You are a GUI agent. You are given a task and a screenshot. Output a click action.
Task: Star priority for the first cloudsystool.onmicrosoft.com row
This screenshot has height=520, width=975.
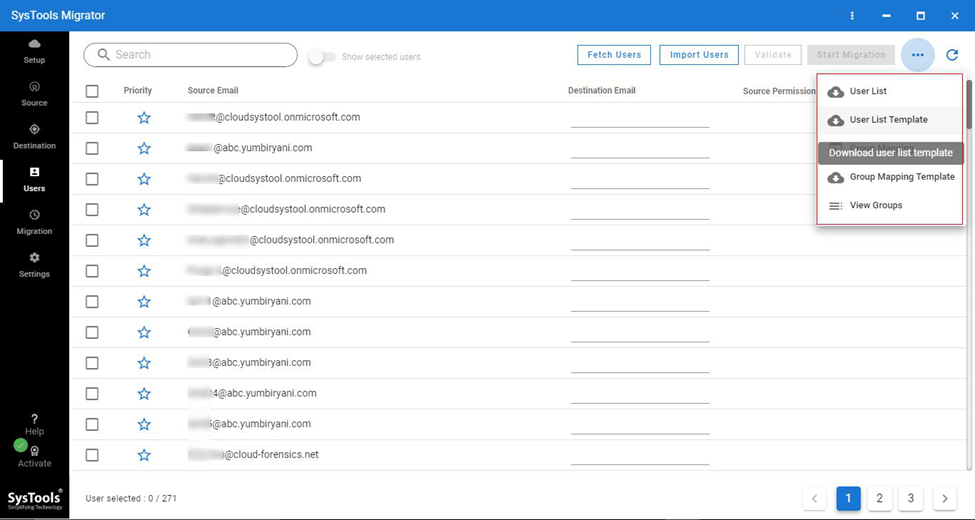click(x=144, y=118)
